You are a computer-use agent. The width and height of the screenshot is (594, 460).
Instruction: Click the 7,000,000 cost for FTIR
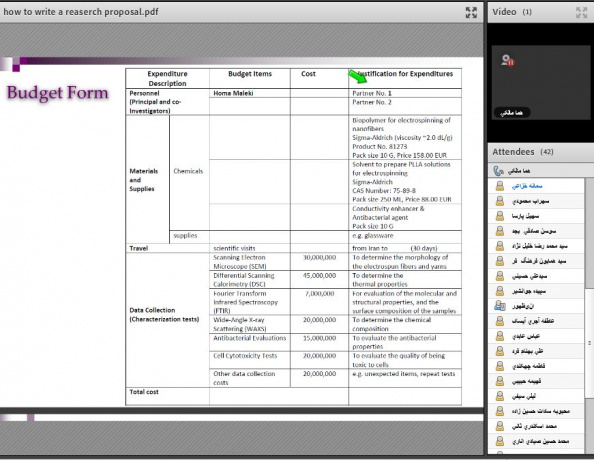click(x=319, y=294)
